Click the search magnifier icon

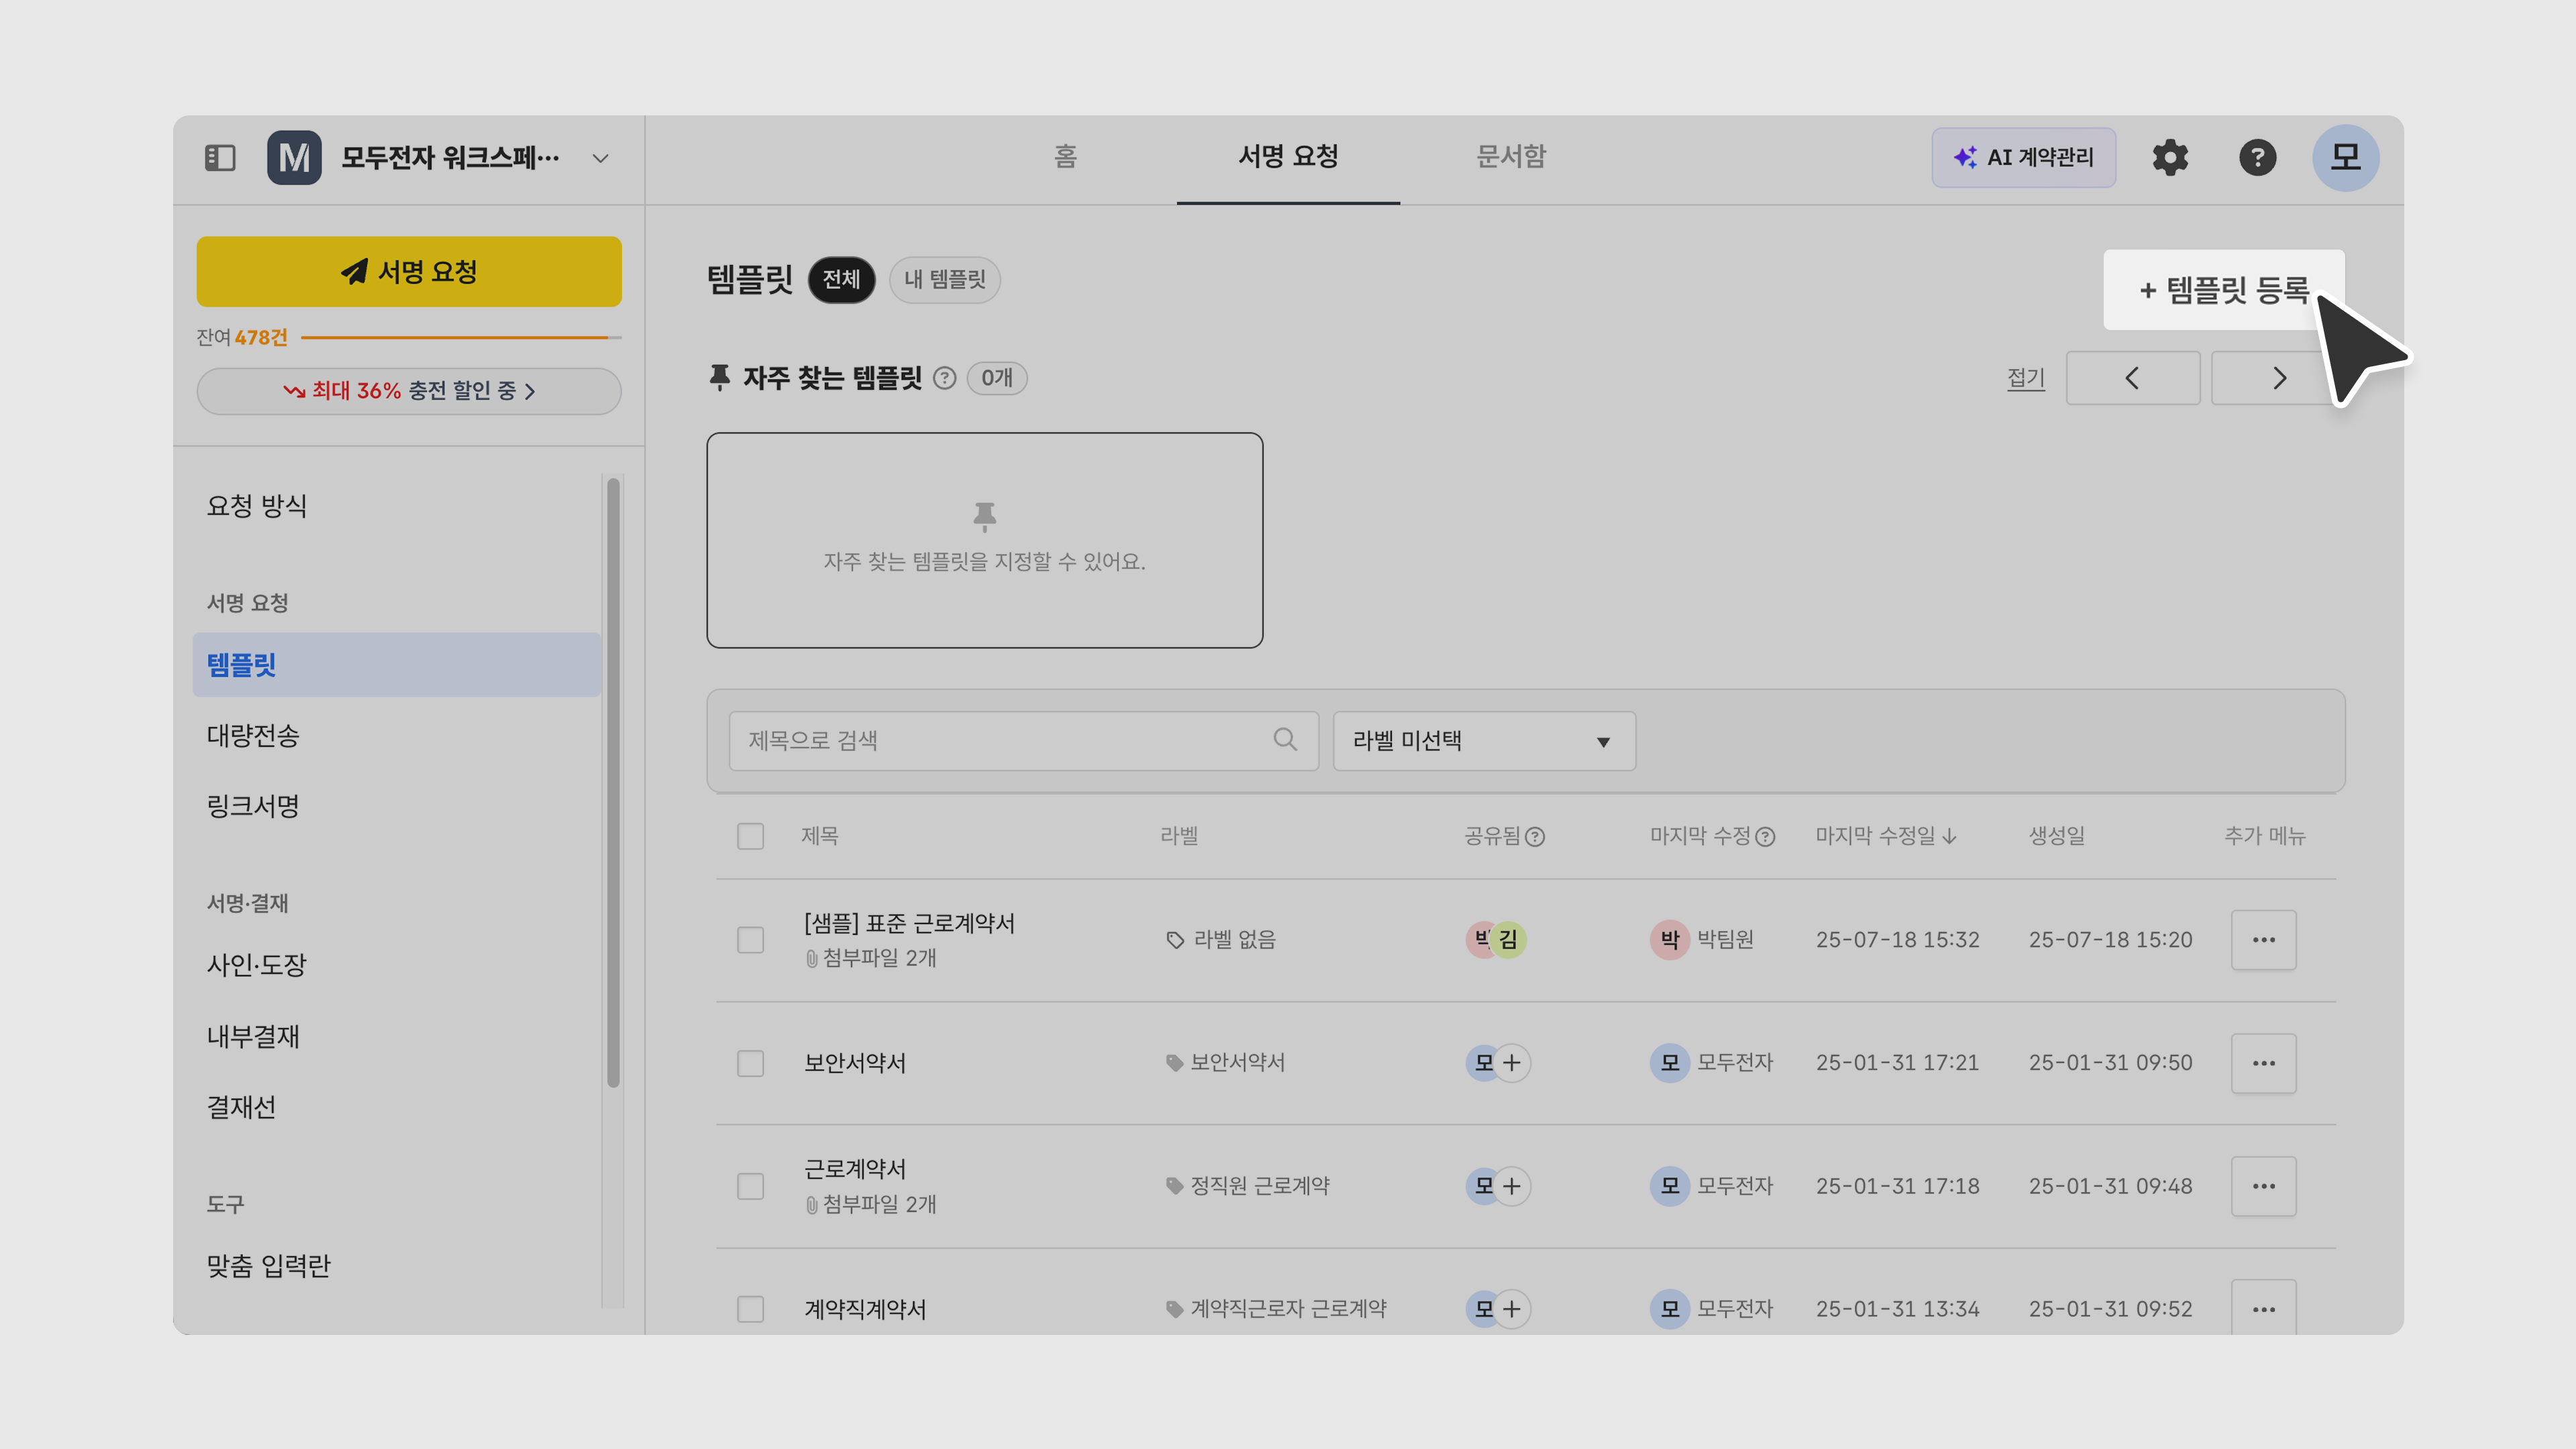pos(1285,740)
